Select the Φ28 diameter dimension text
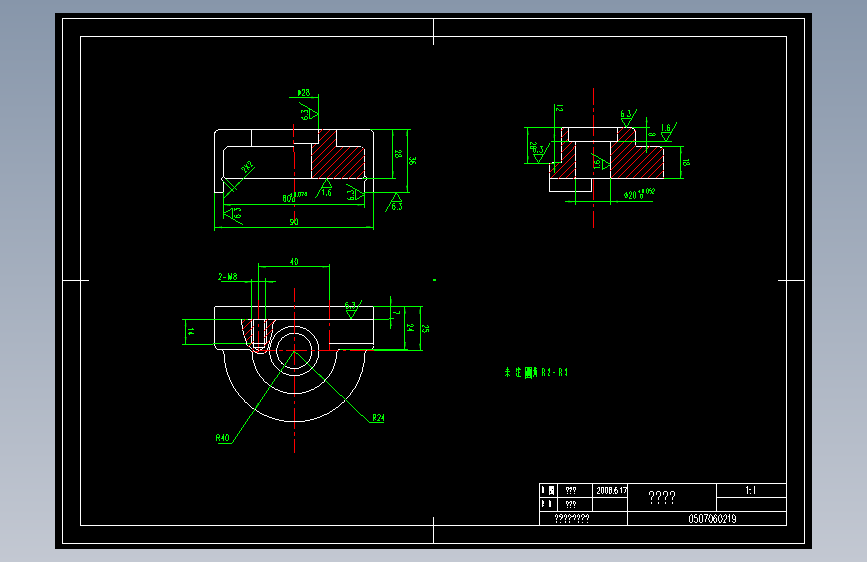867x562 pixels. coord(304,93)
